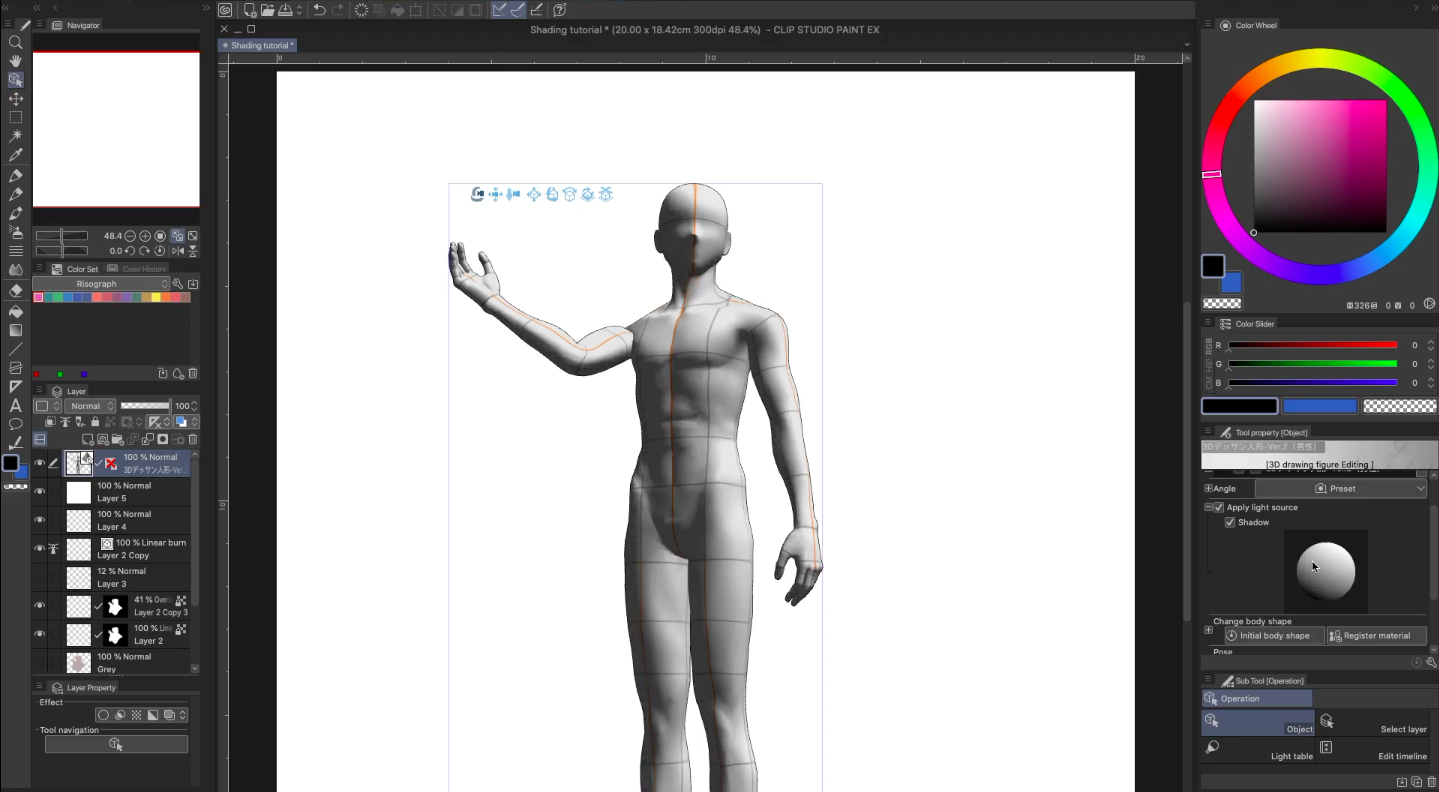Viewport: 1439px width, 792px height.
Task: Select the Text tool
Action: [16, 405]
